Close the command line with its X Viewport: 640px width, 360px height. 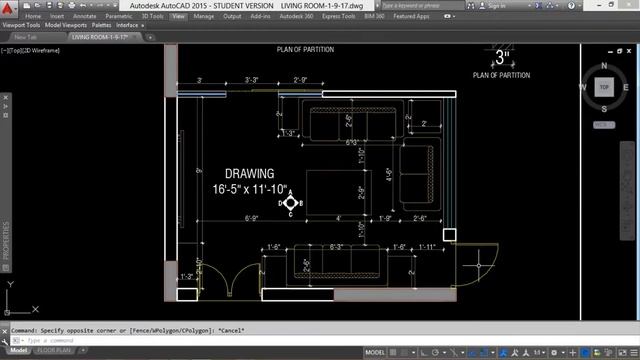(4, 331)
